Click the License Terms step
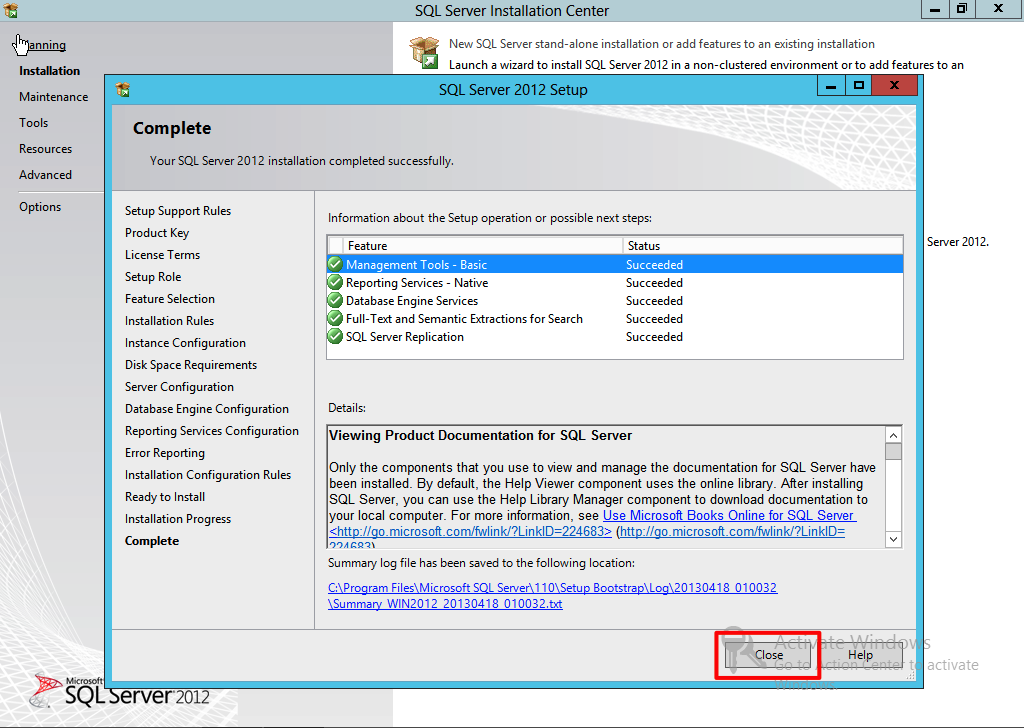 [x=163, y=255]
